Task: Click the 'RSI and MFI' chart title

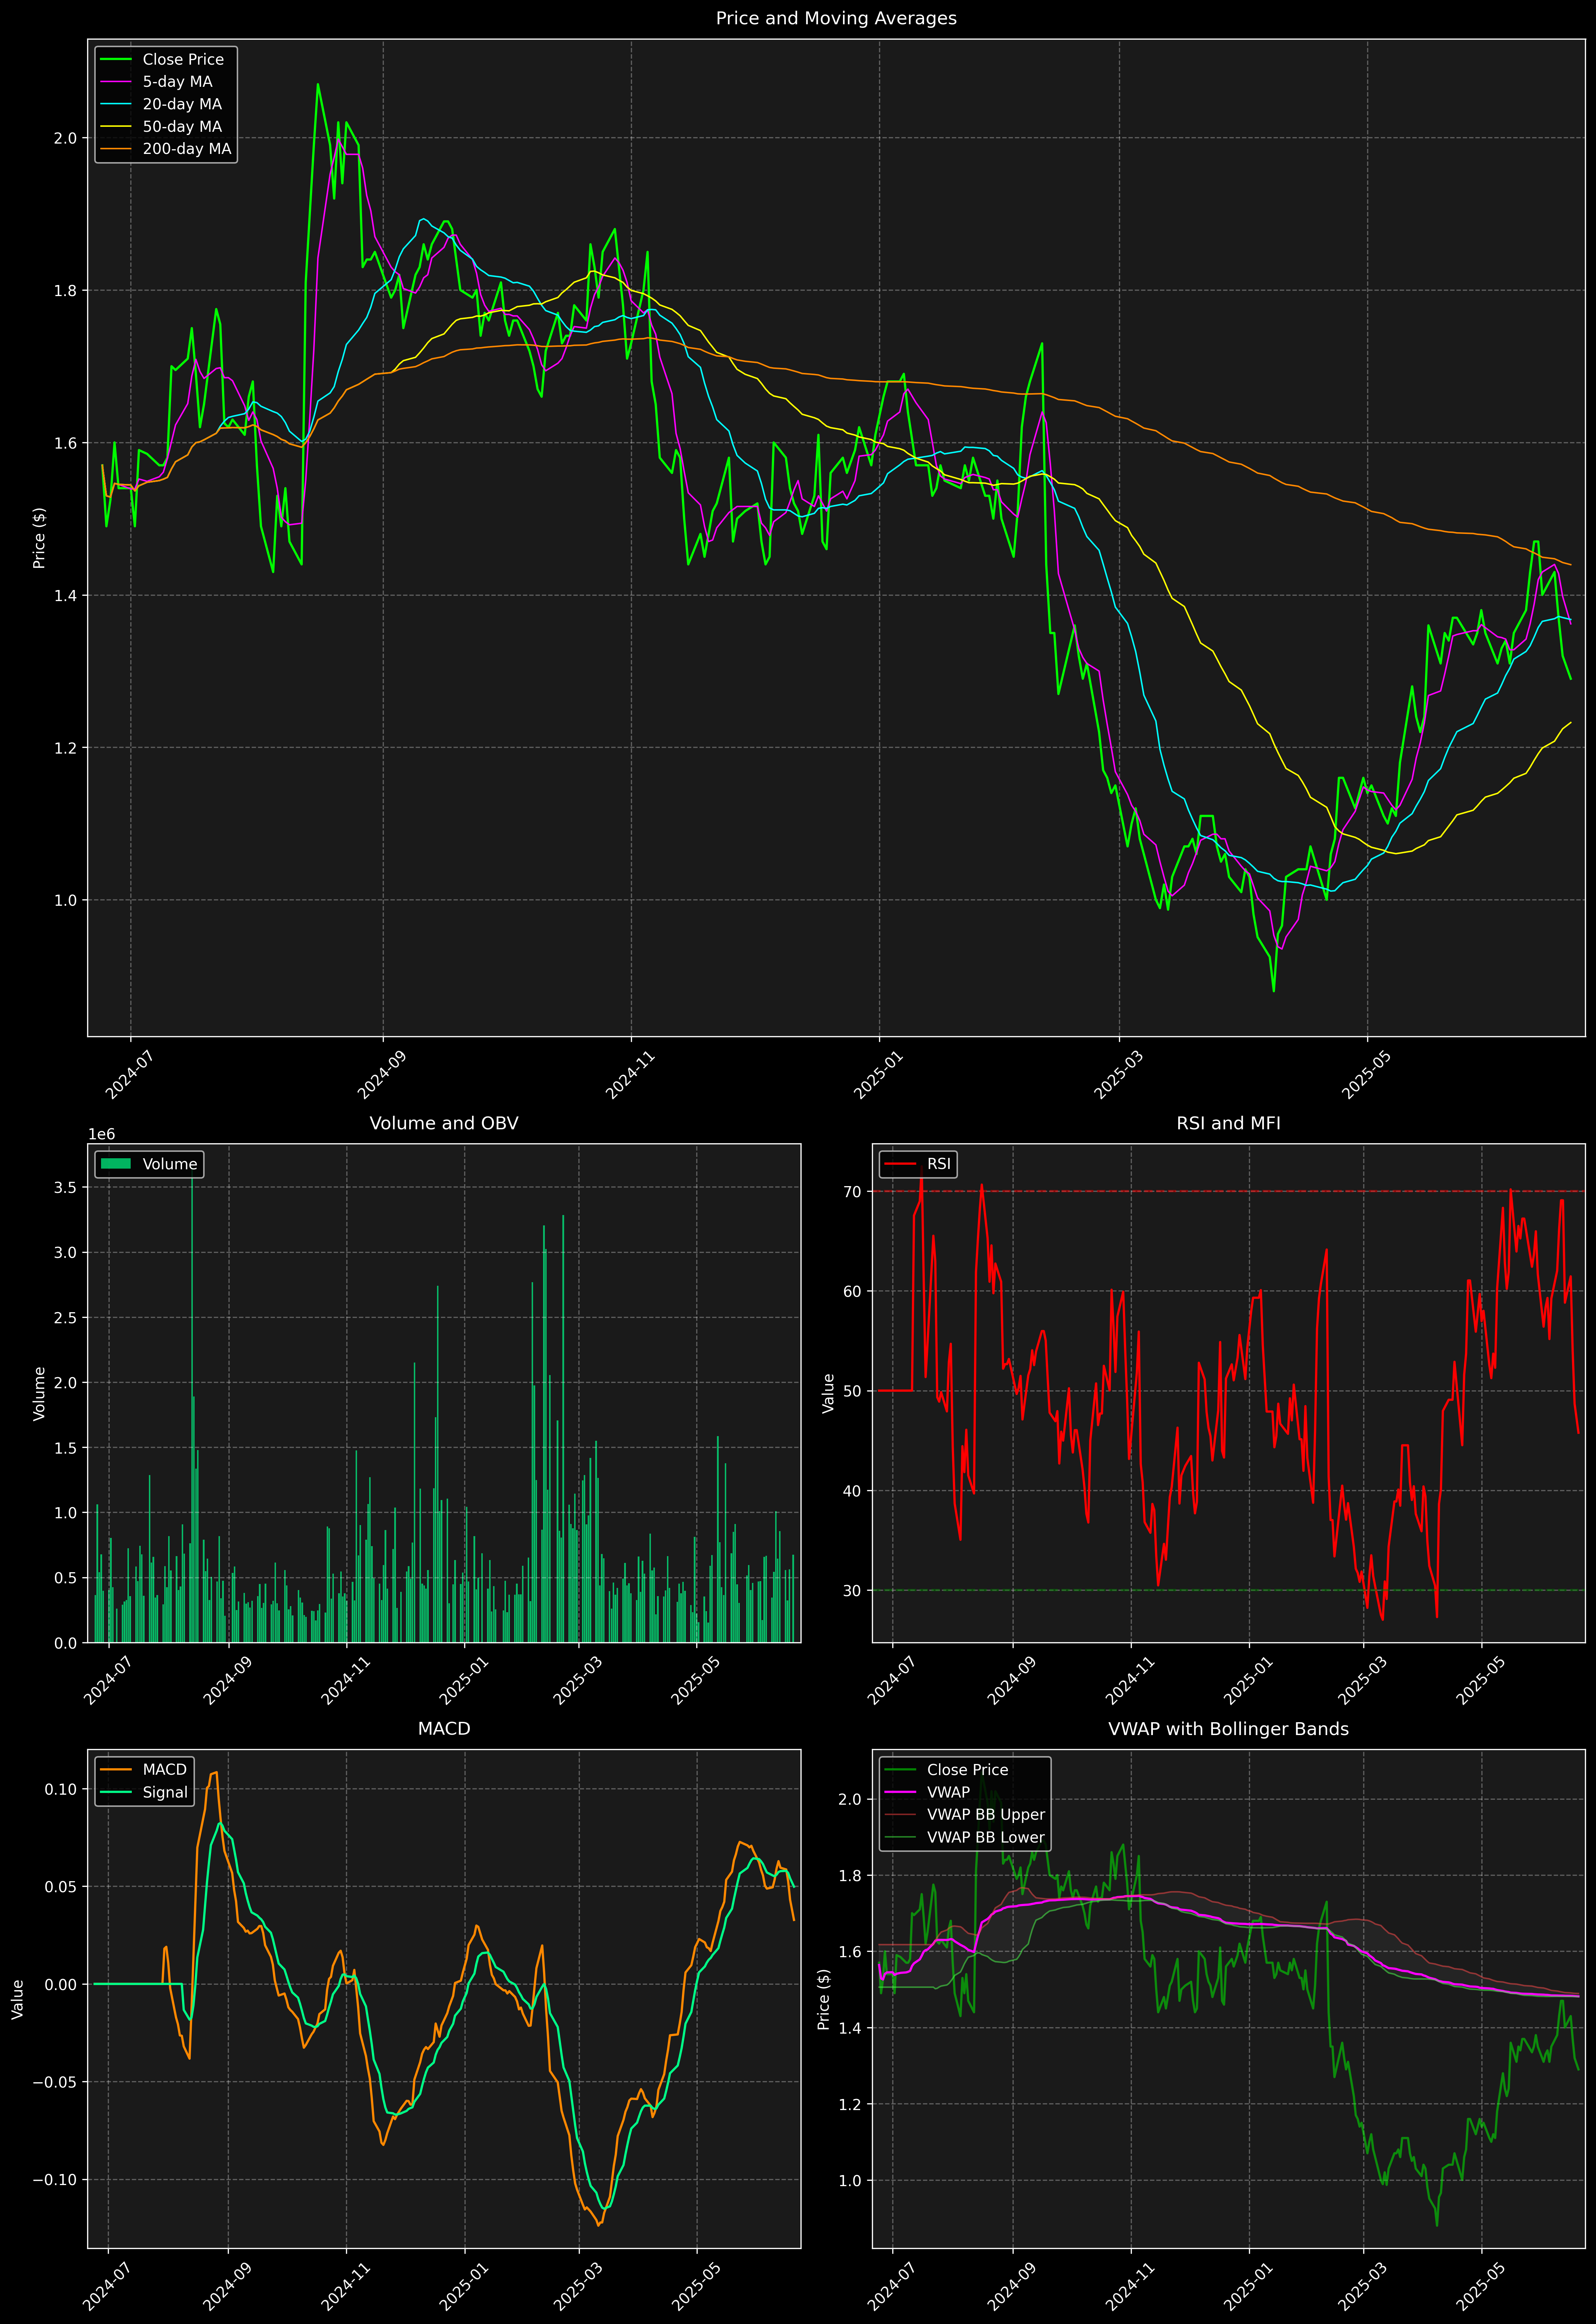Action: point(1228,1123)
